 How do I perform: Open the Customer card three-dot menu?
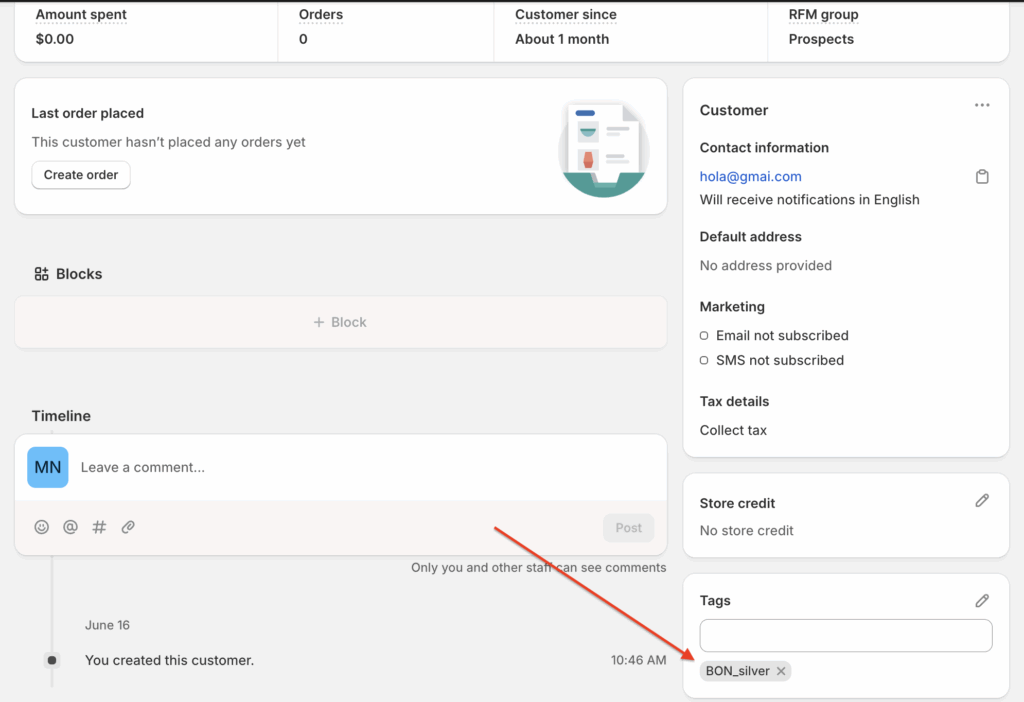[x=982, y=106]
